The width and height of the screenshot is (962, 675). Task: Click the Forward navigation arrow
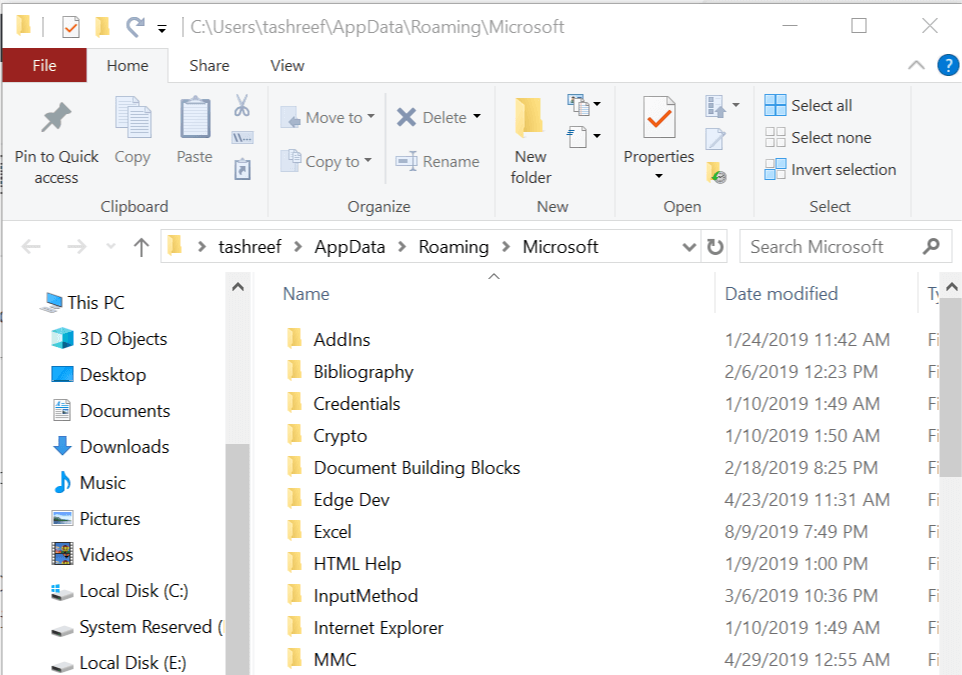pyautogui.click(x=77, y=247)
